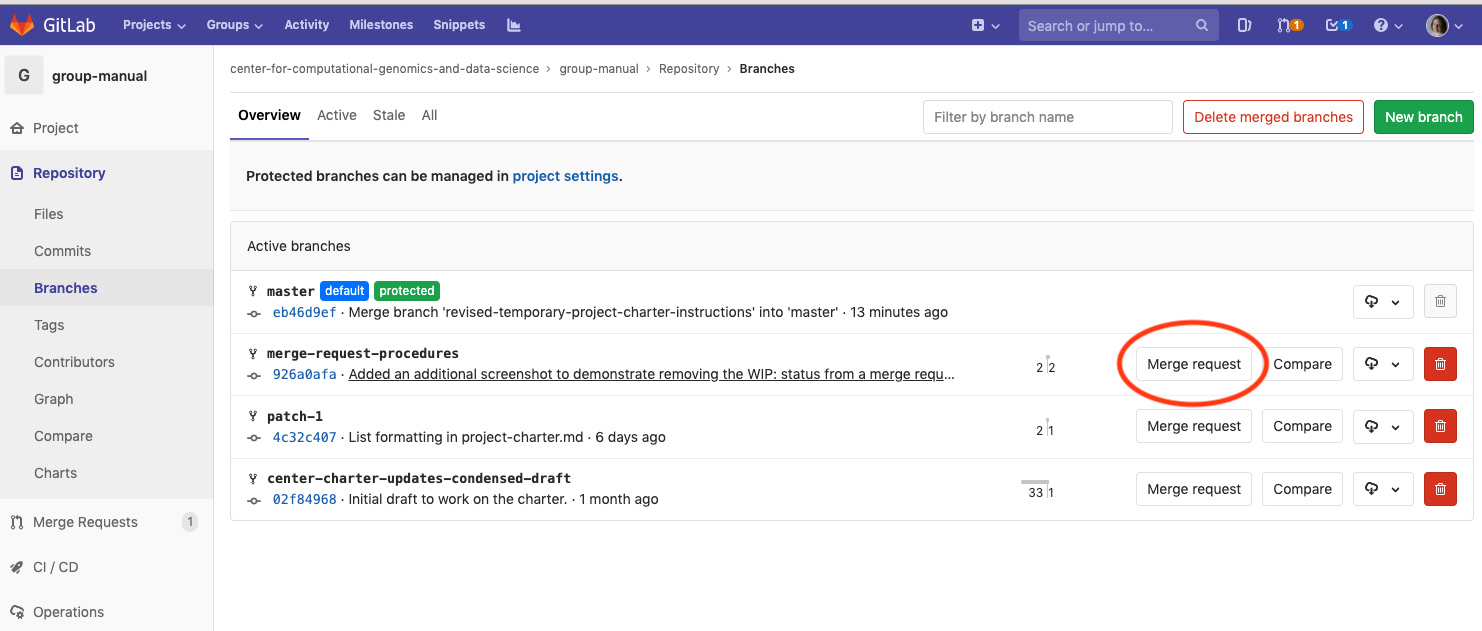Click the Filter by branch name field

pos(1047,117)
